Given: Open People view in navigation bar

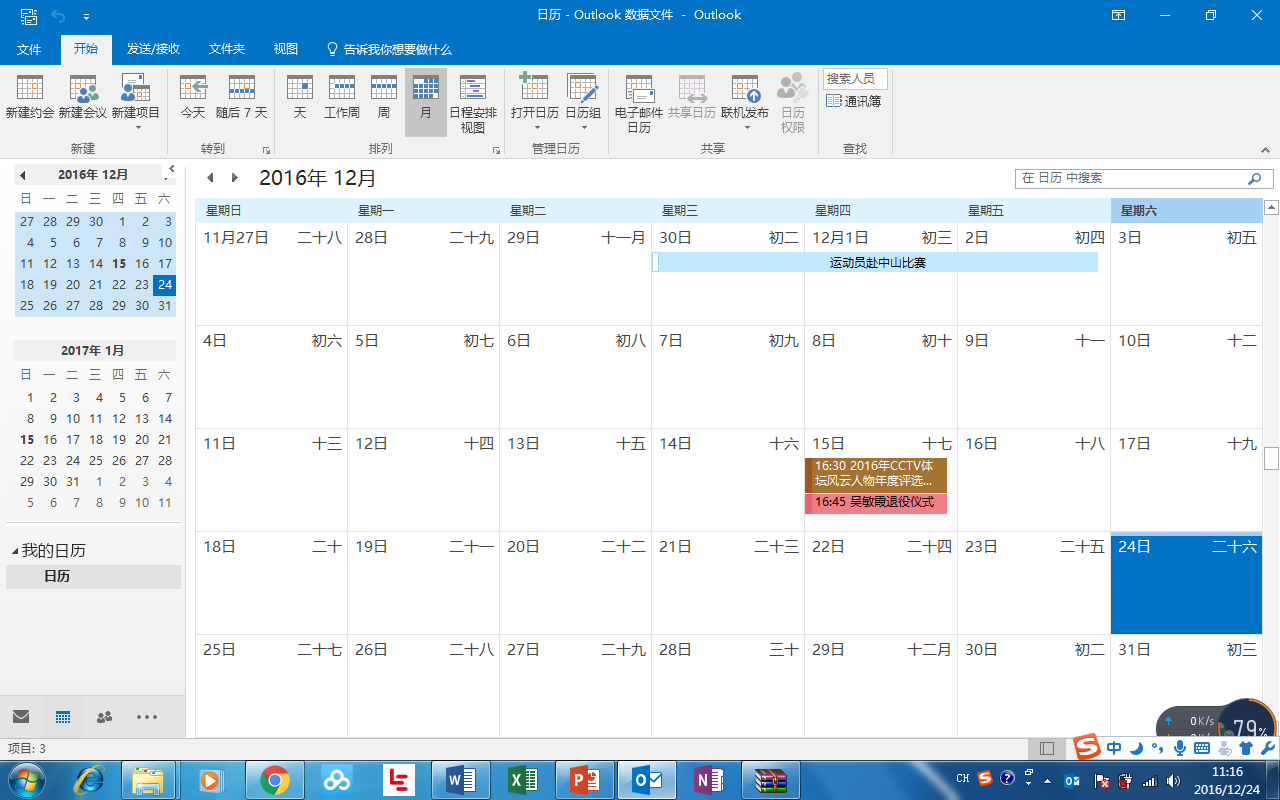Looking at the screenshot, I should (x=104, y=717).
